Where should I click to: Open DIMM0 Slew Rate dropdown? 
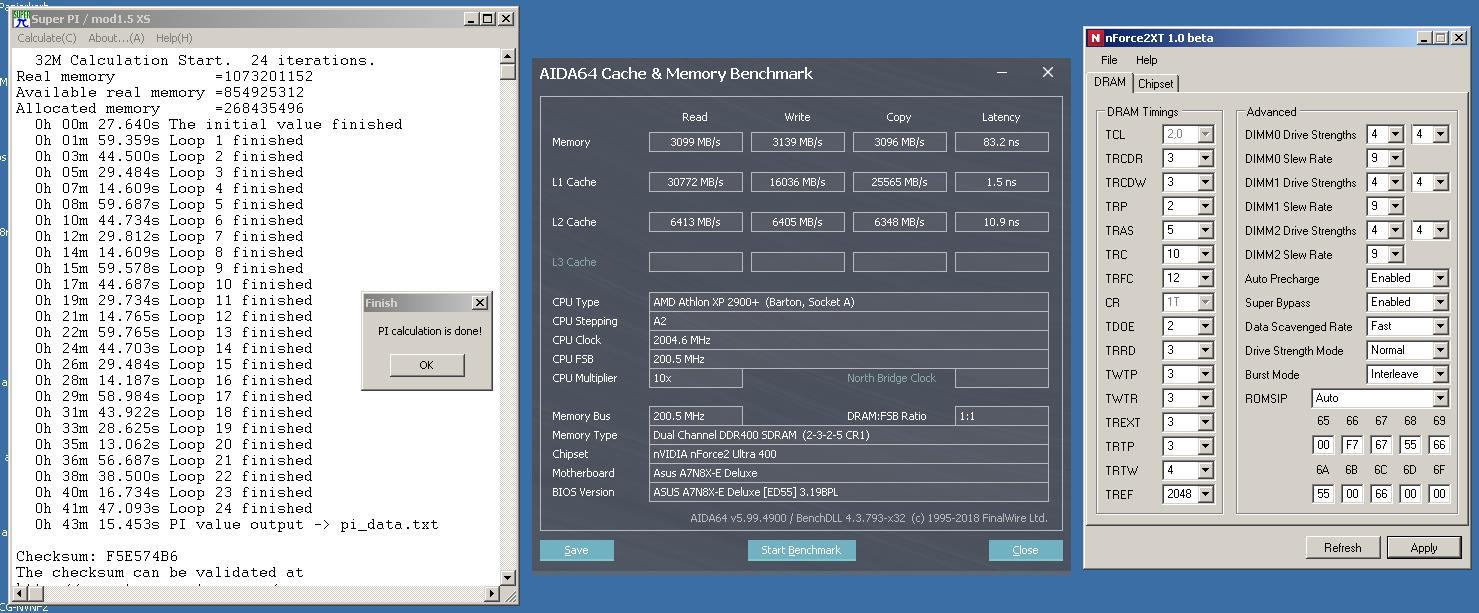[1395, 158]
